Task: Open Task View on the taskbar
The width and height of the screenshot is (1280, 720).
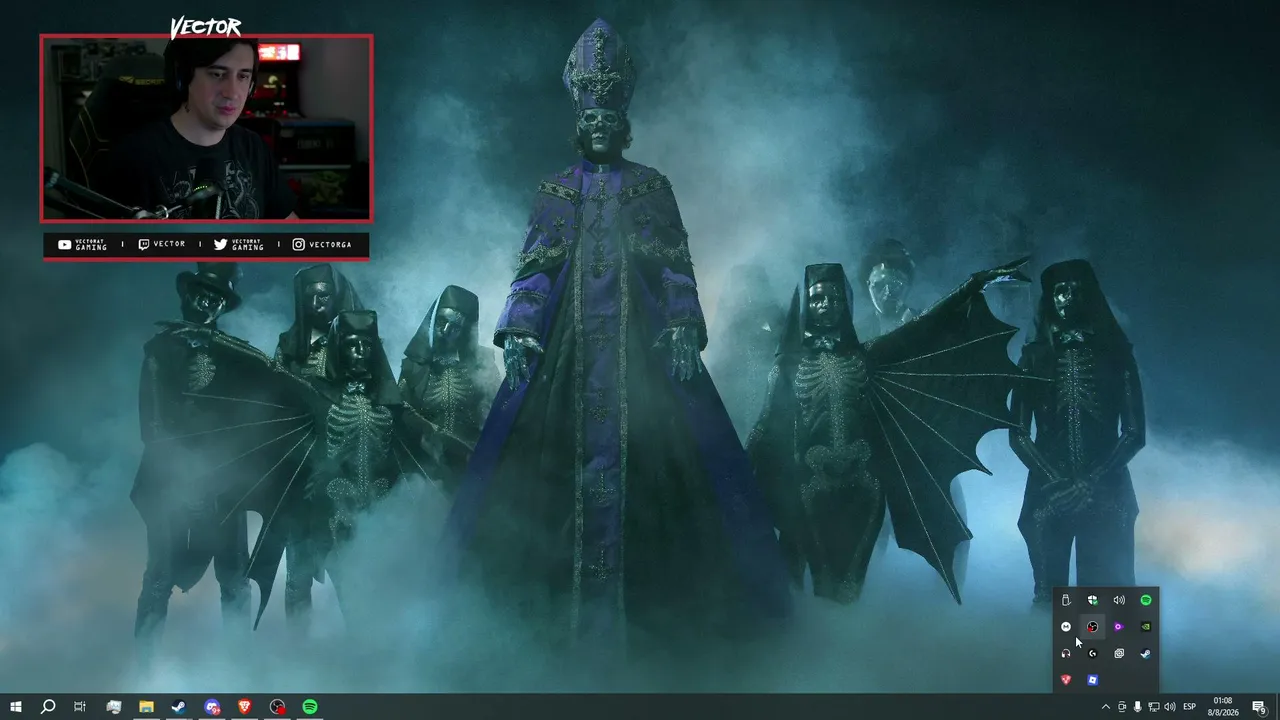Action: pos(80,707)
